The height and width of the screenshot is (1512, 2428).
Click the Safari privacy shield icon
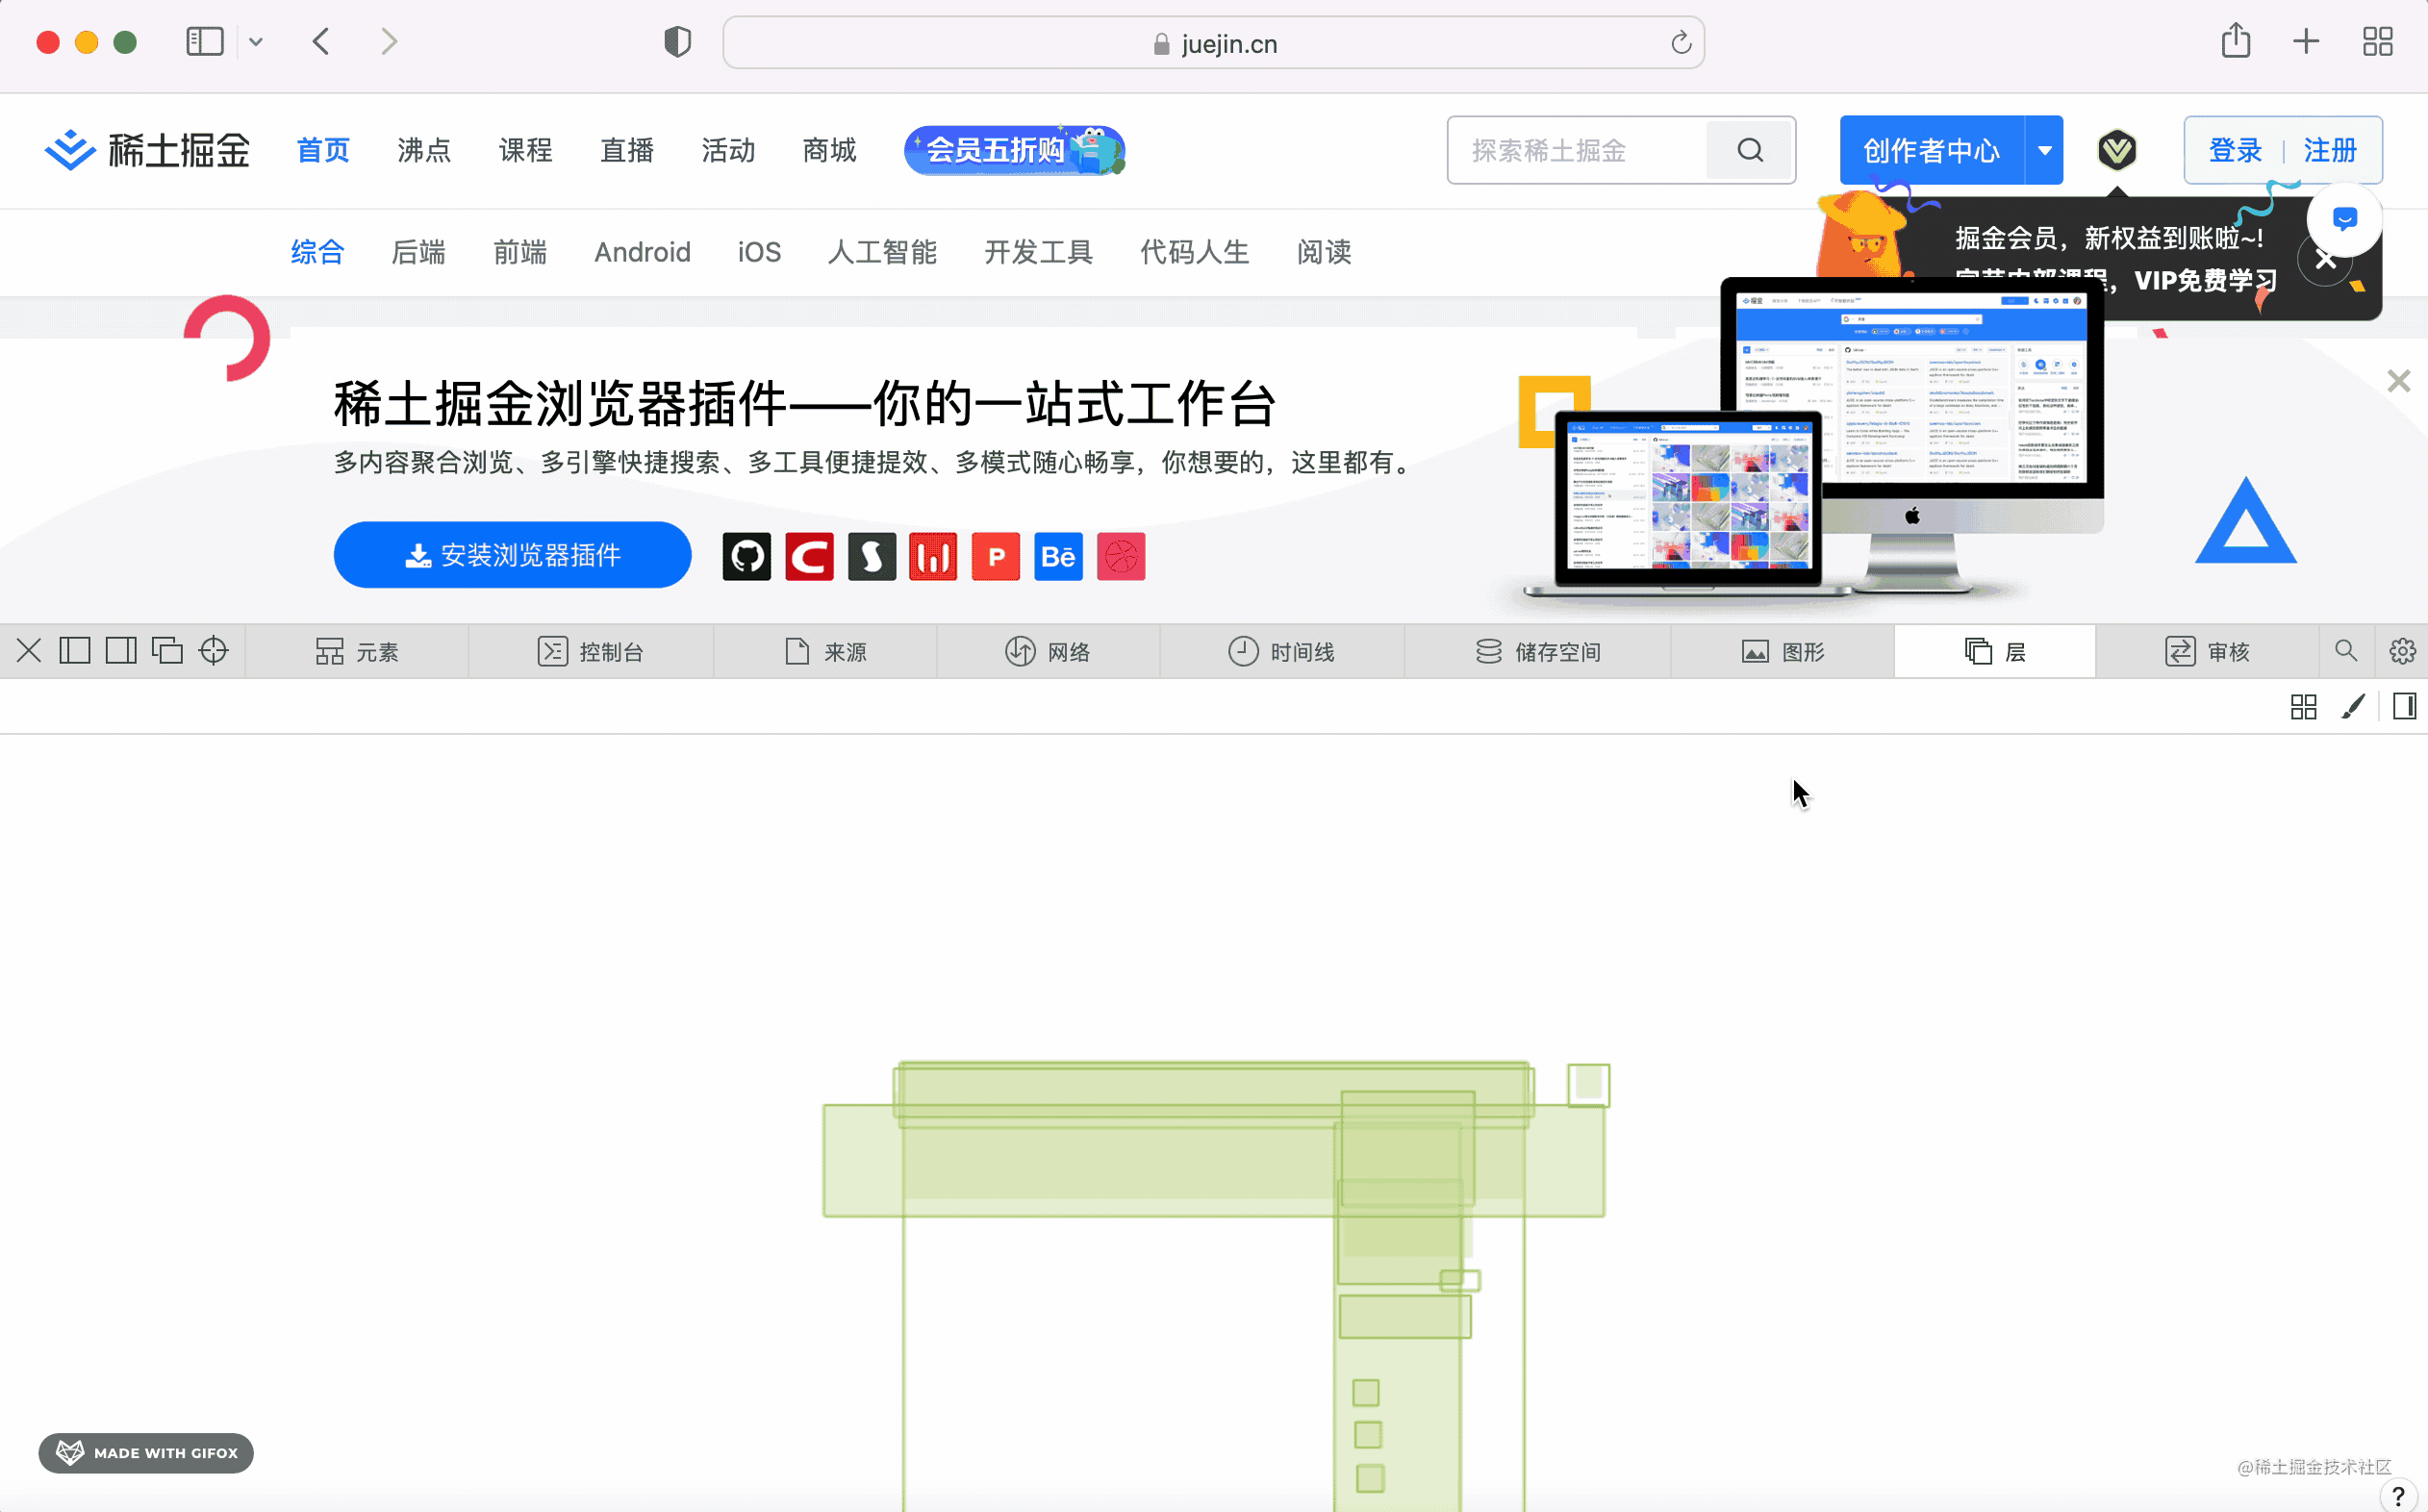pyautogui.click(x=677, y=42)
